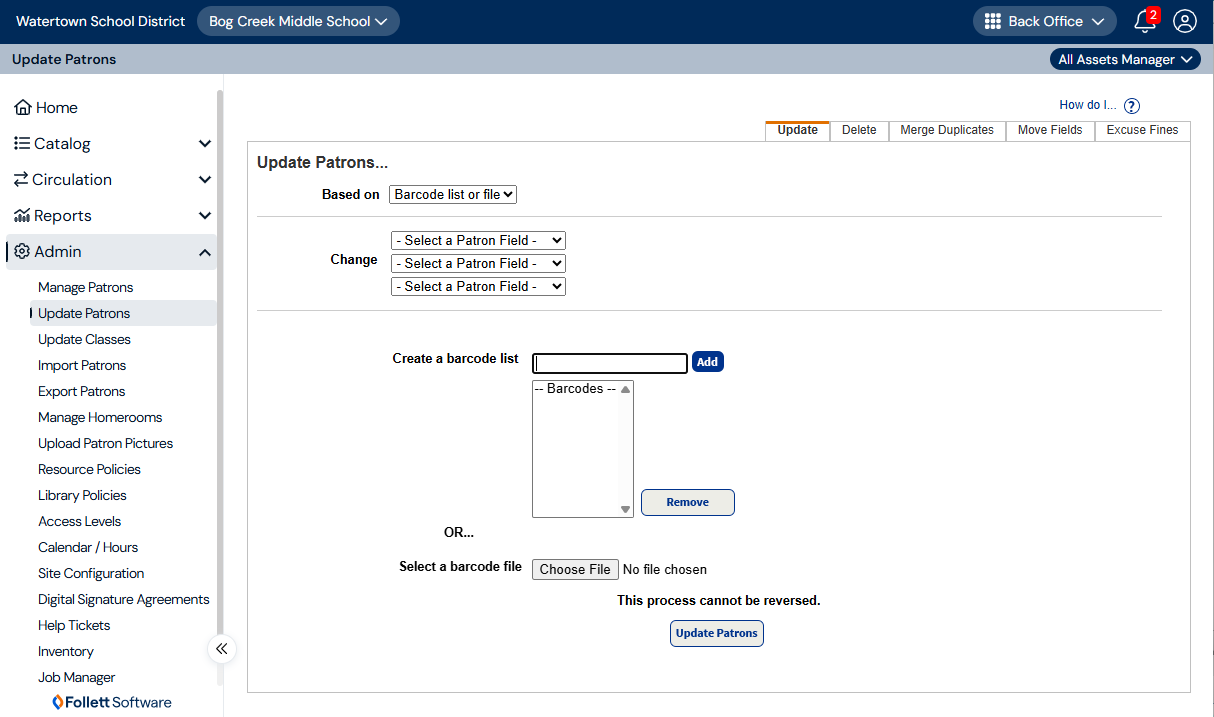Switch to the Delete tab
The height and width of the screenshot is (717, 1214).
click(859, 130)
